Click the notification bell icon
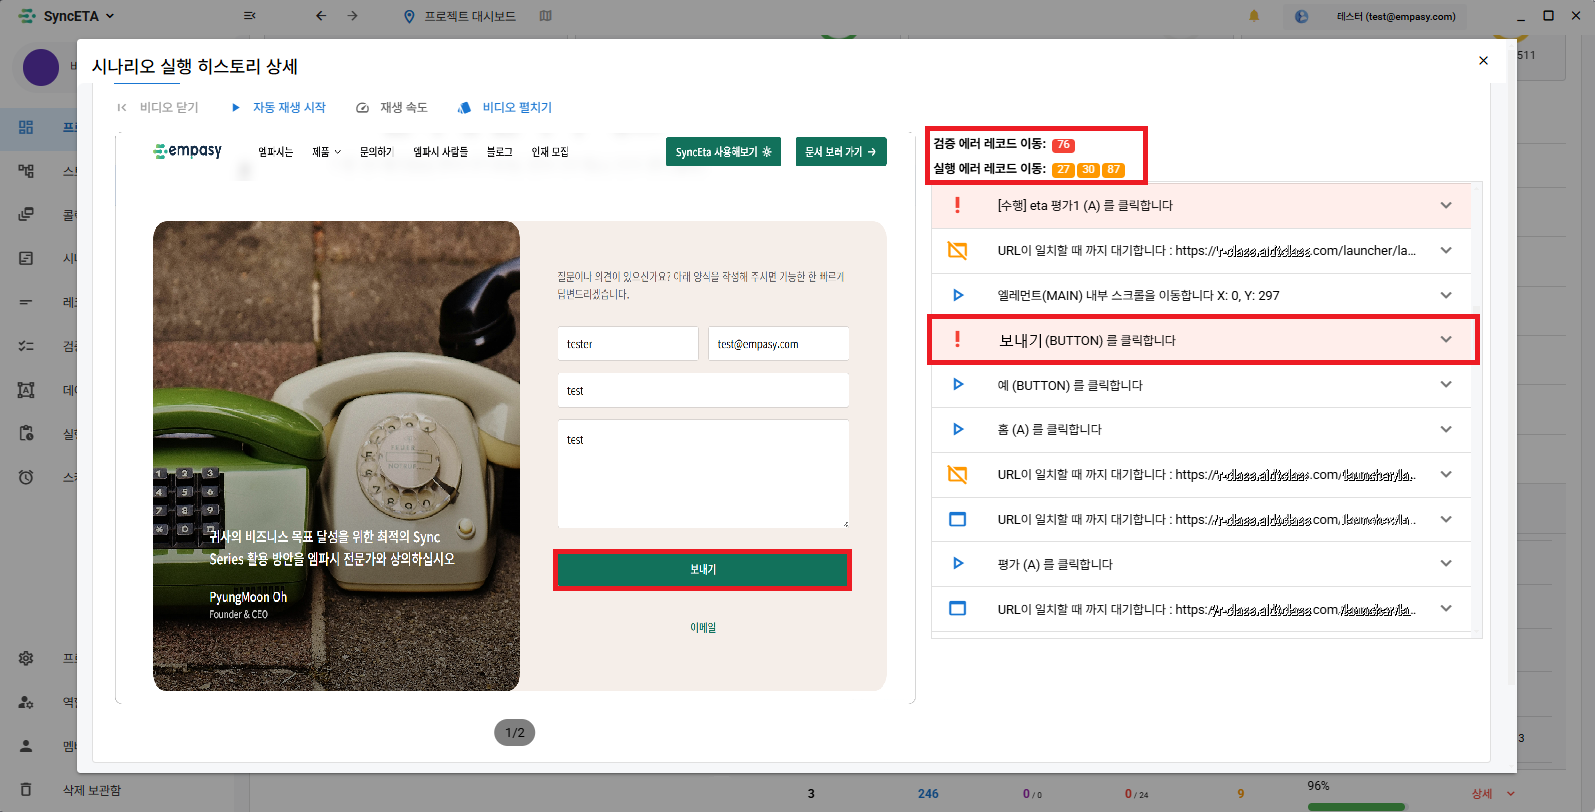 coord(1254,16)
